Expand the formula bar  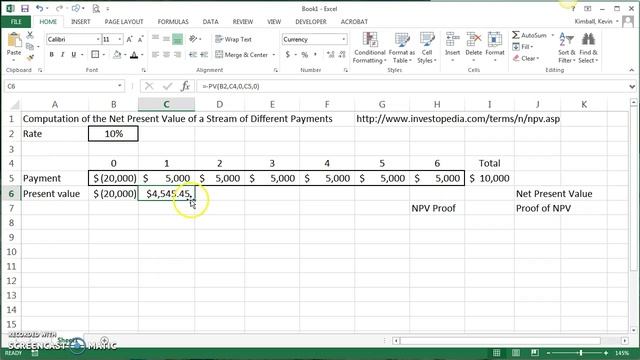632,86
